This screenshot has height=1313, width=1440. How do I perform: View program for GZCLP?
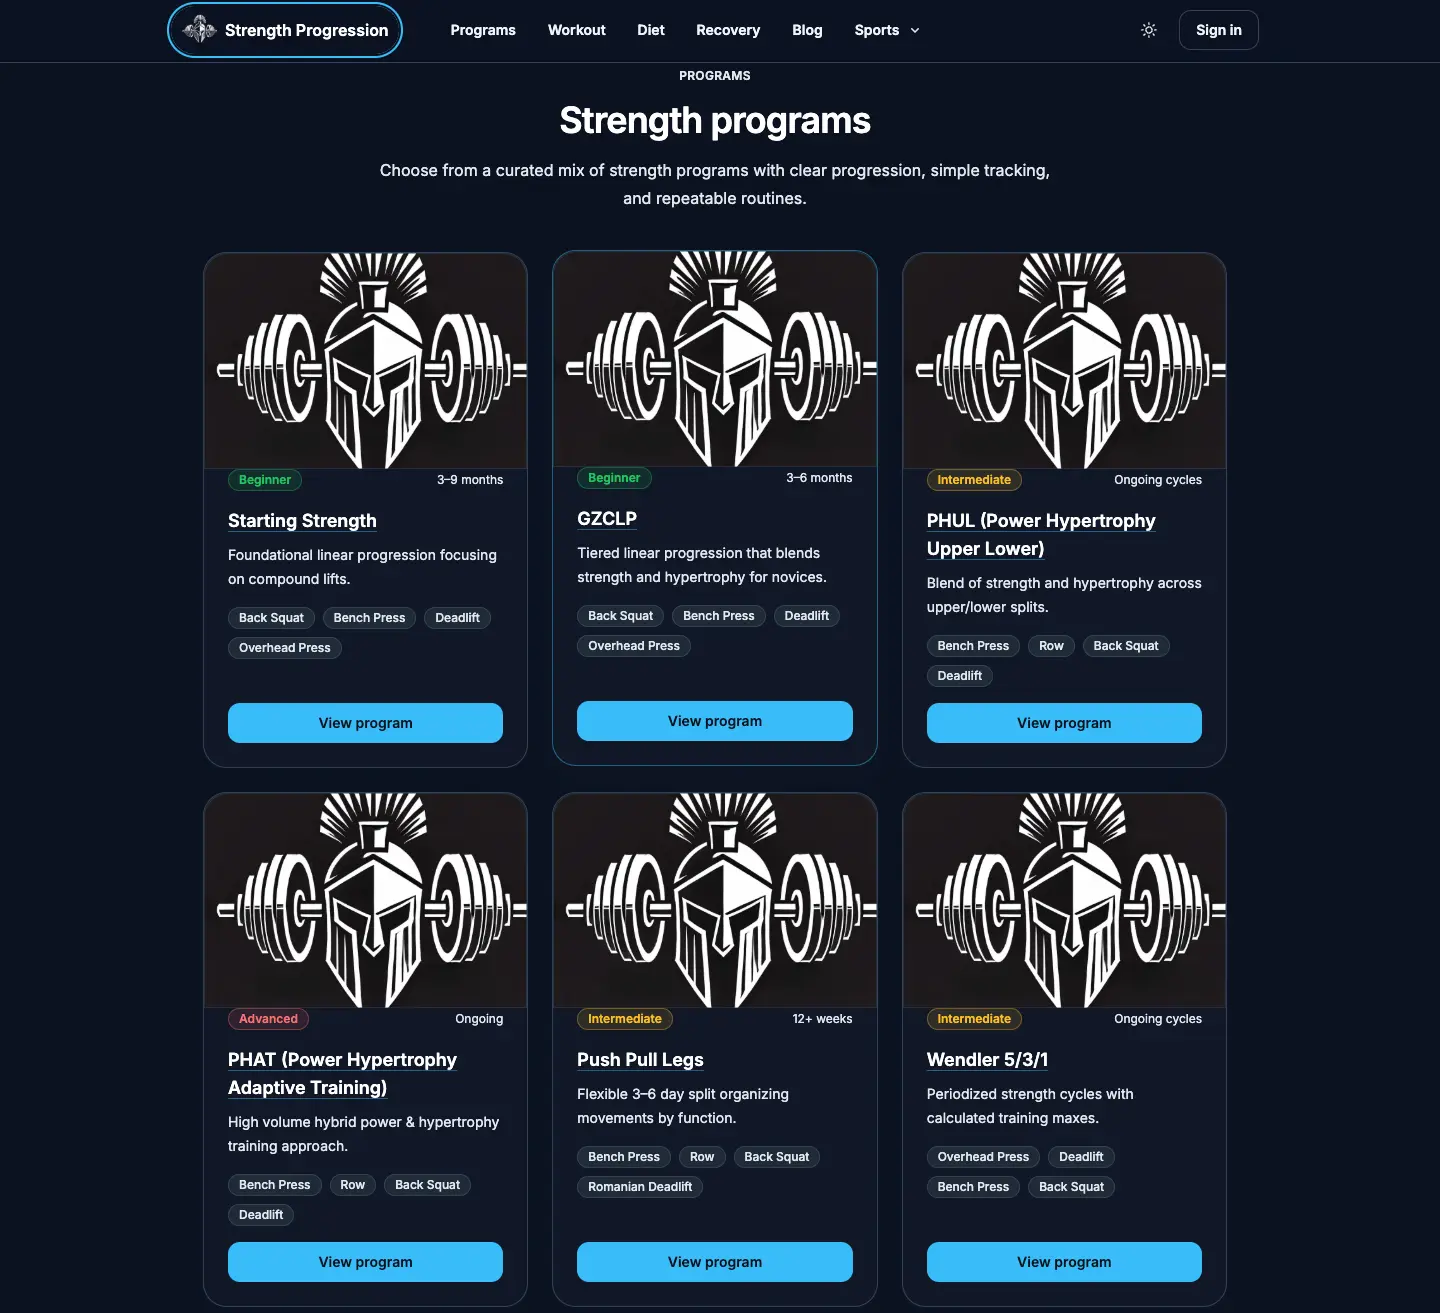[x=715, y=721]
